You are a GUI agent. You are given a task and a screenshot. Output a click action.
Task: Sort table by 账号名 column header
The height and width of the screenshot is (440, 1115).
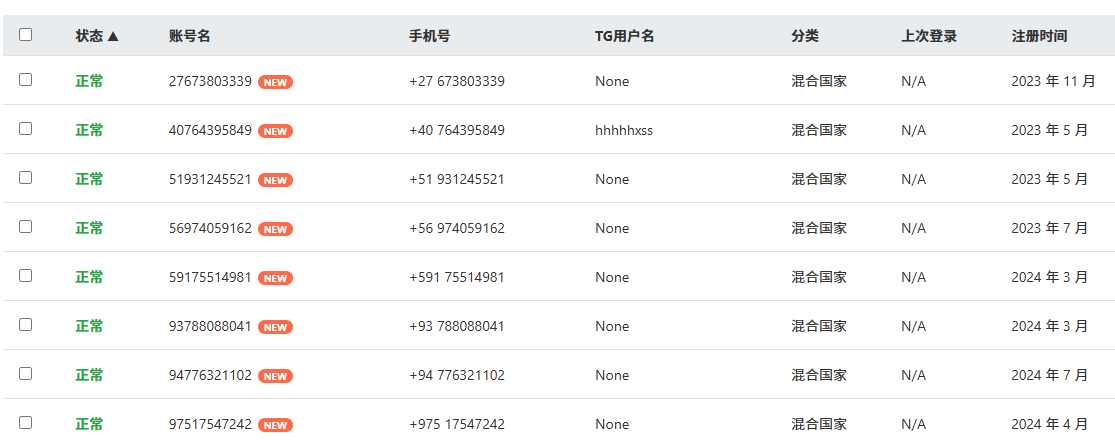coord(189,36)
